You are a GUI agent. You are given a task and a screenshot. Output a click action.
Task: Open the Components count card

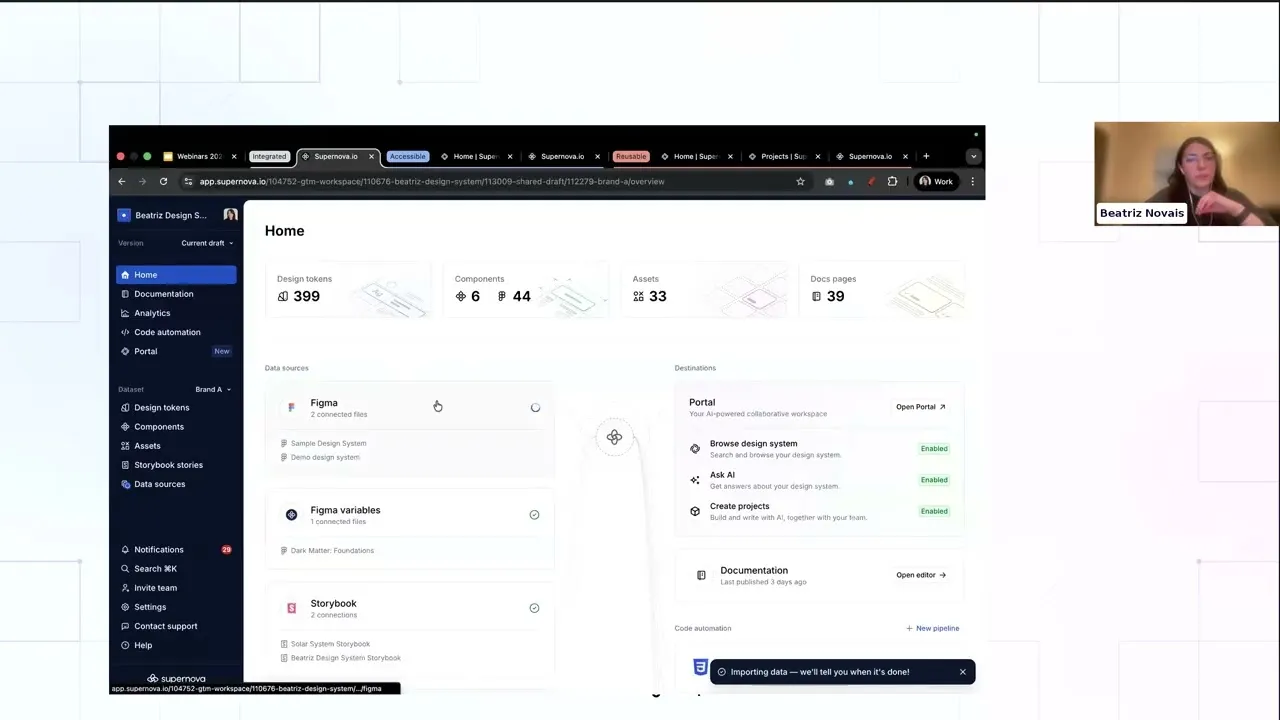525,290
